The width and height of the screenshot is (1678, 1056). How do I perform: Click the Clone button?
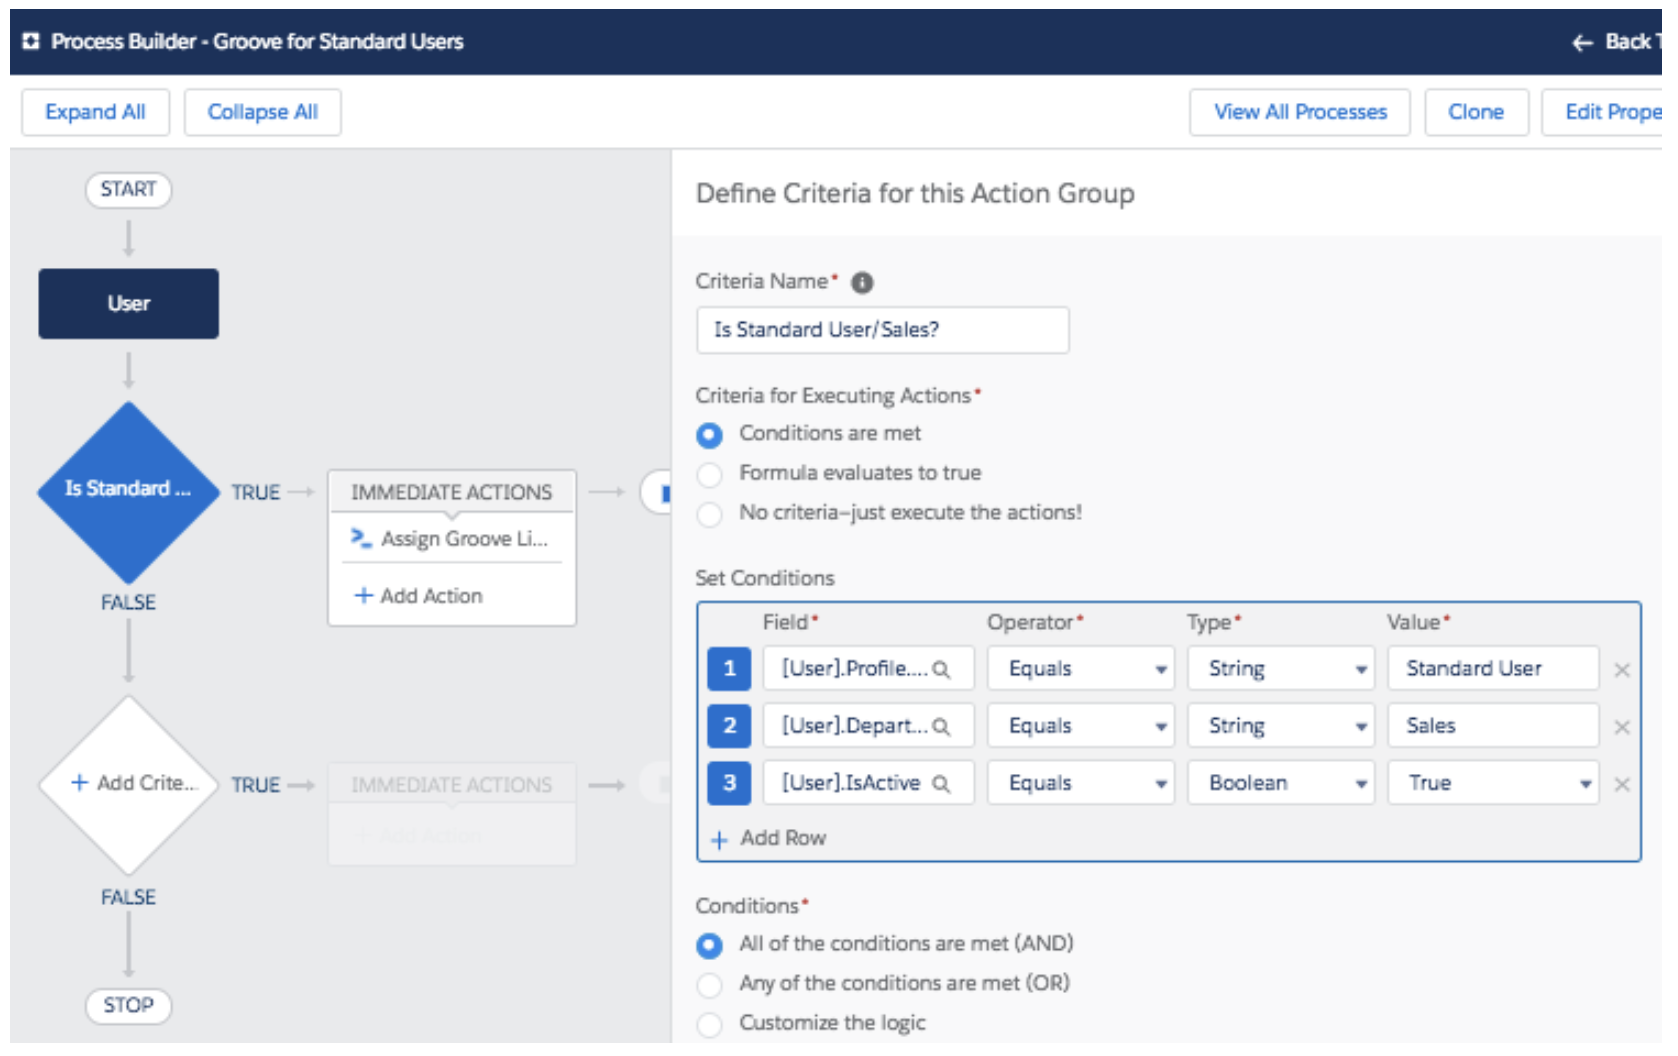point(1476,112)
